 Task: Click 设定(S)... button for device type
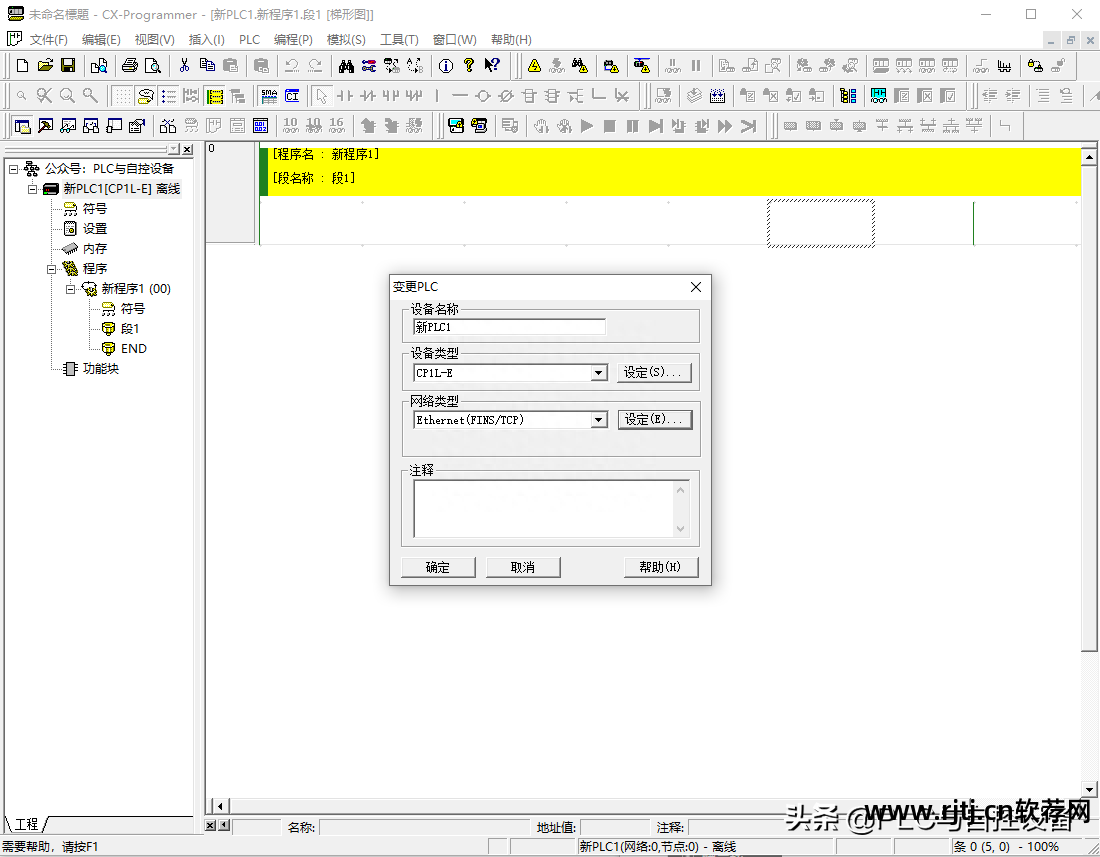pos(655,372)
